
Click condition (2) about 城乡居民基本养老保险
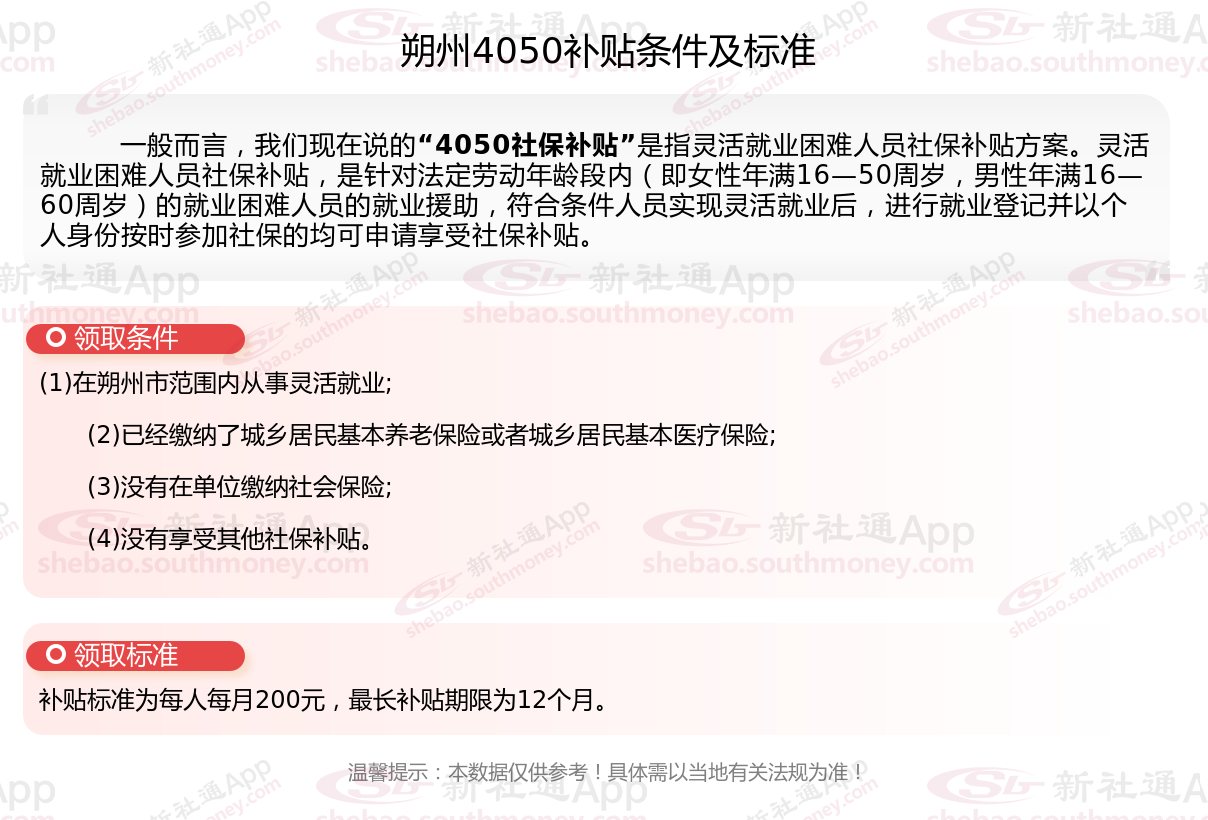(432, 435)
